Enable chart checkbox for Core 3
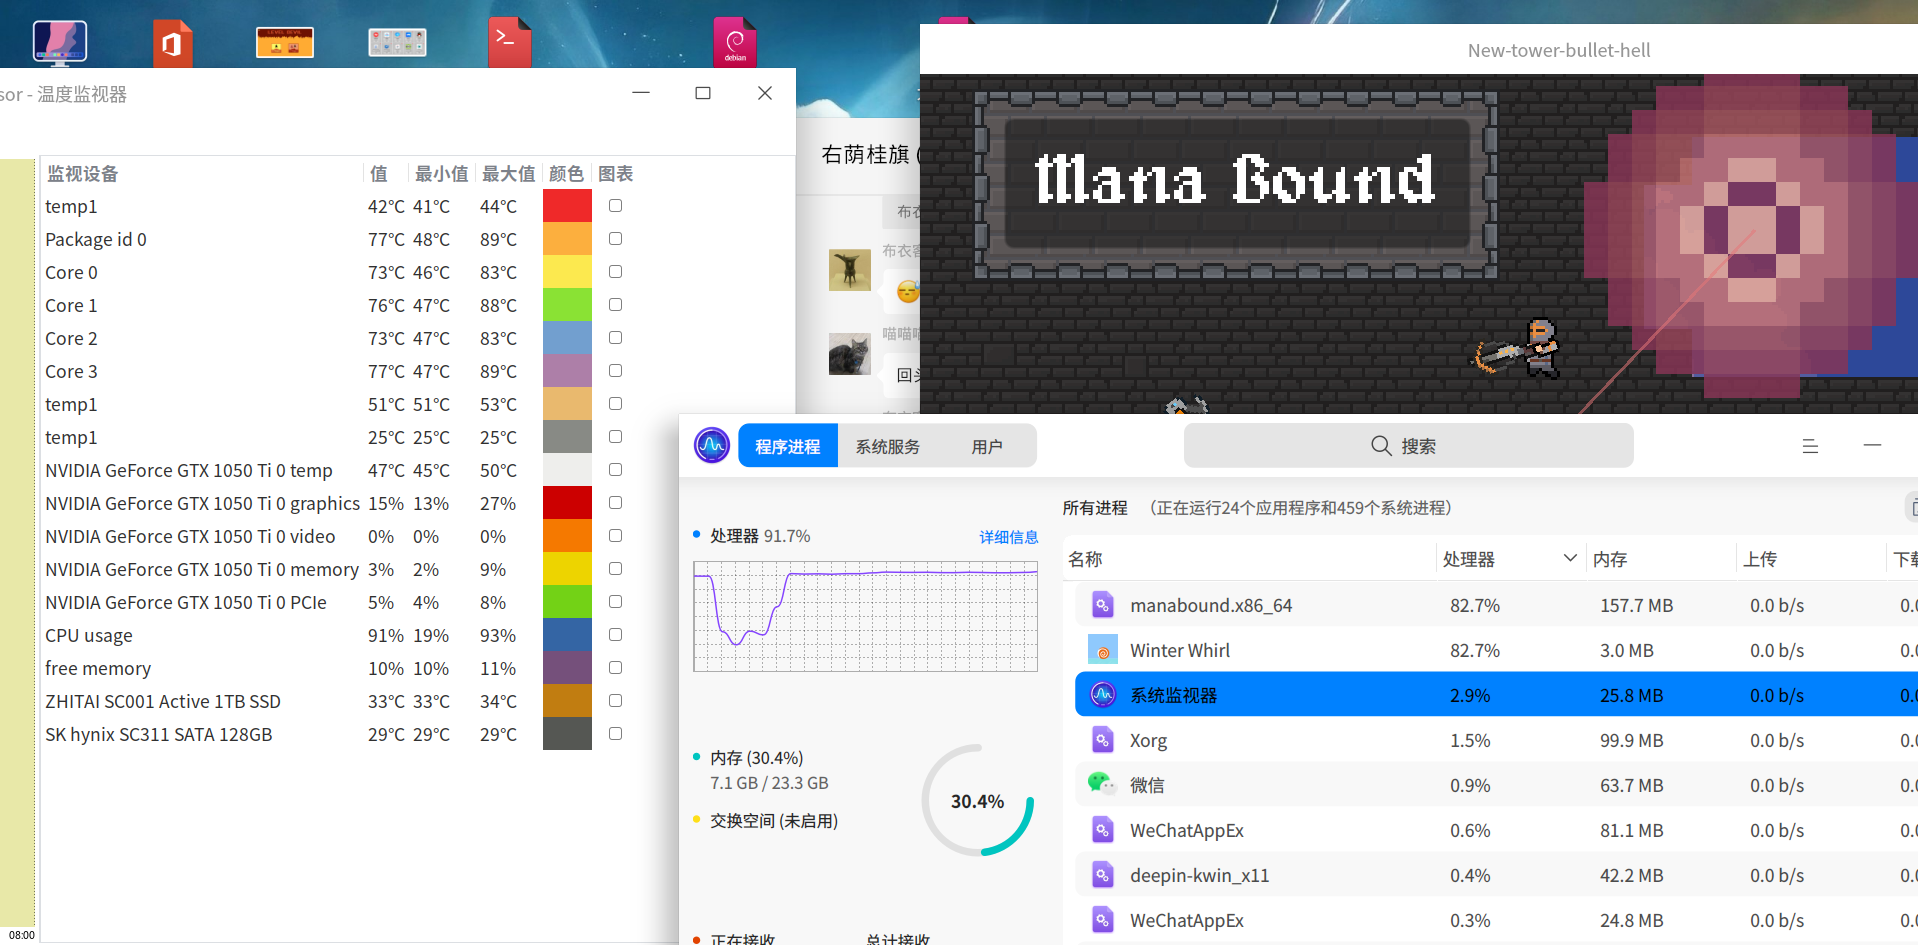1918x945 pixels. [x=615, y=371]
